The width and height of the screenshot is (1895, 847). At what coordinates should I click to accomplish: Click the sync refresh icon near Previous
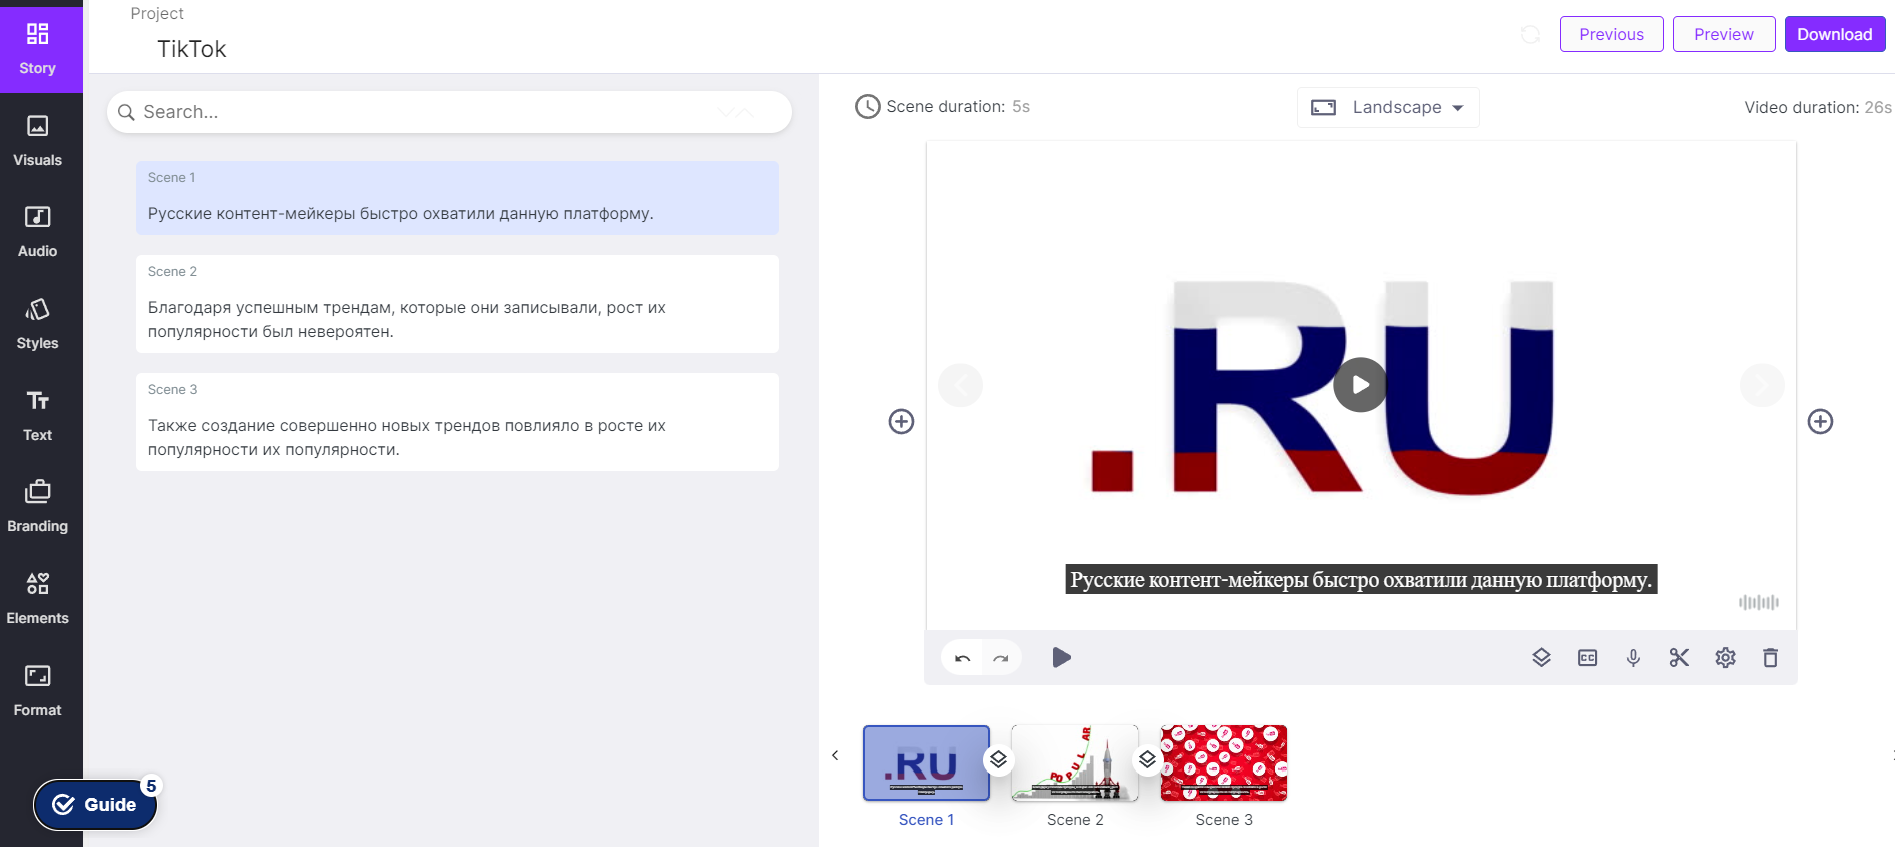pyautogui.click(x=1530, y=35)
